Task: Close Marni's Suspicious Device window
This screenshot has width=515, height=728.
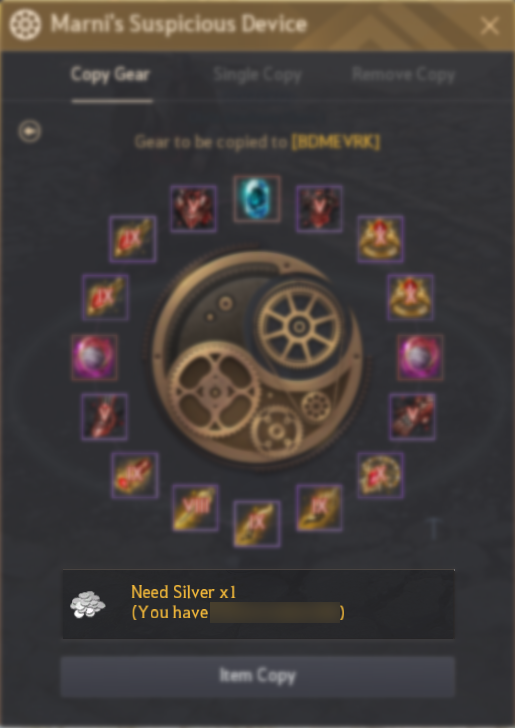Action: 489,26
